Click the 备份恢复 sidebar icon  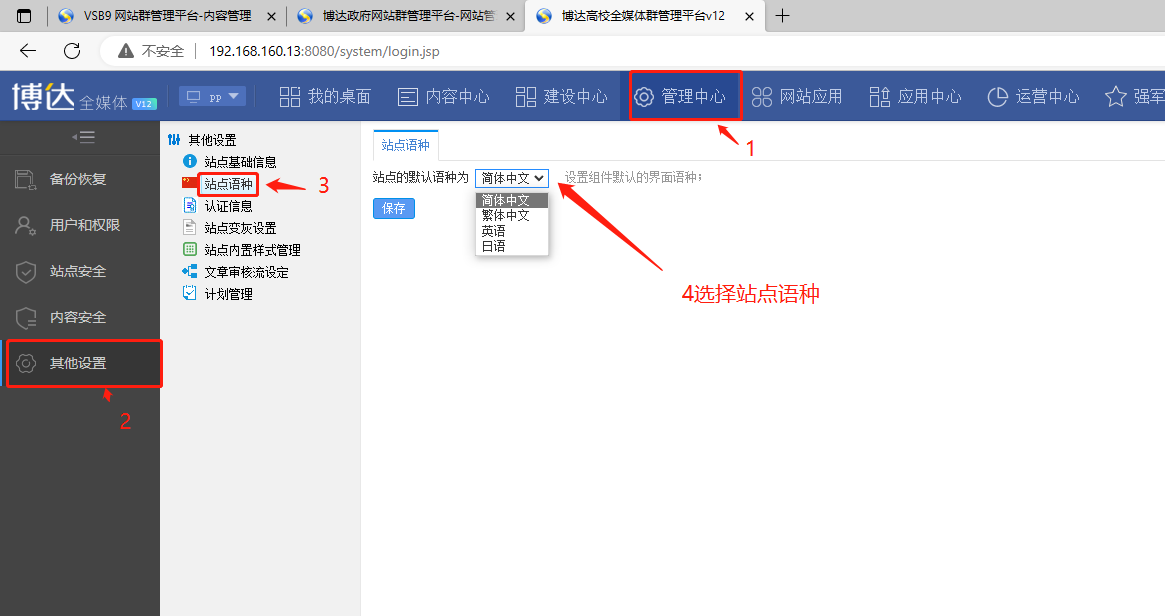(25, 179)
